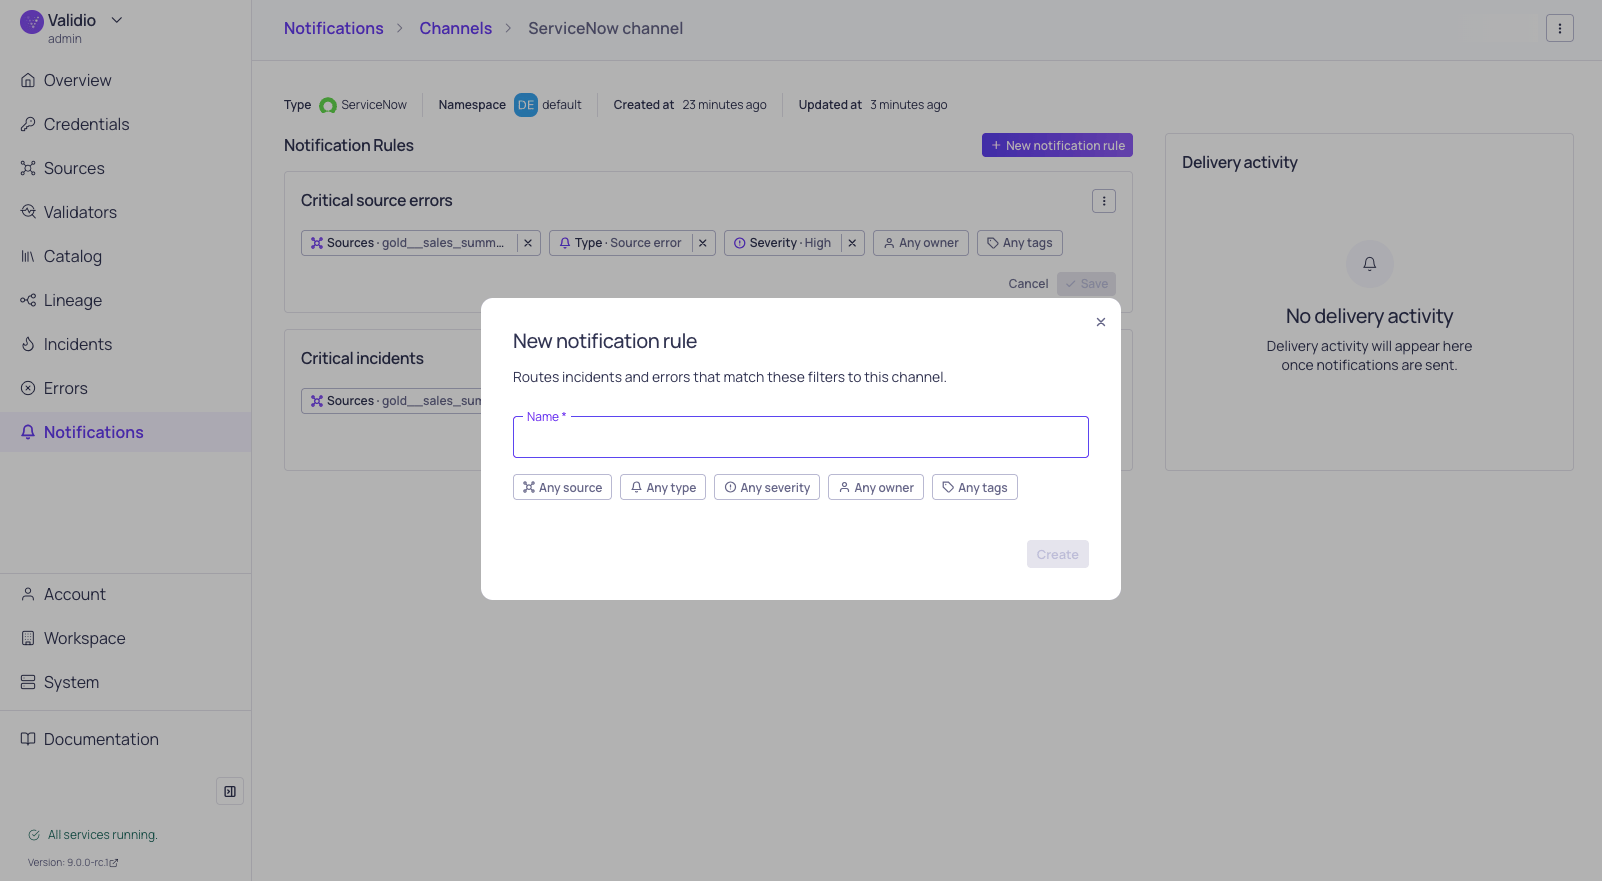Remove the Severity High filter
This screenshot has width=1602, height=881.
[852, 243]
